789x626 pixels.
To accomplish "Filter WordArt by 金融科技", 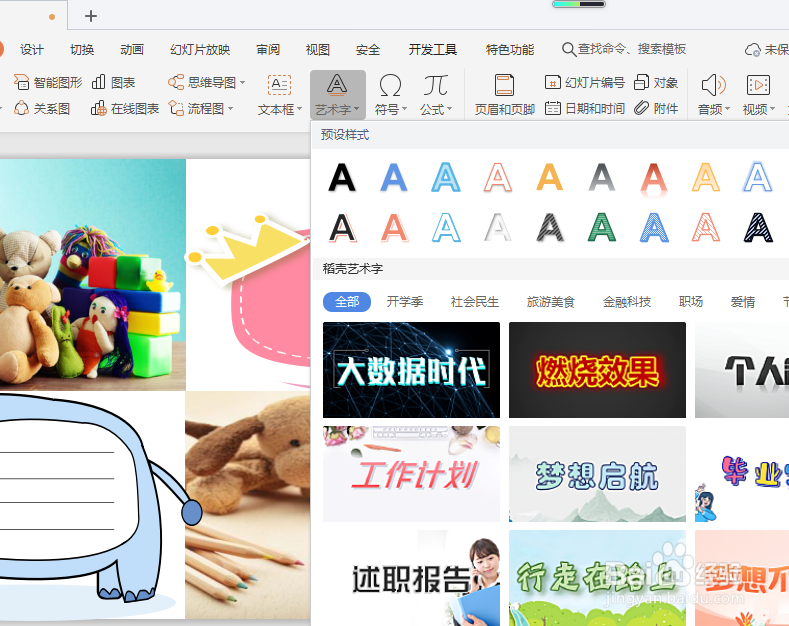I will pos(627,302).
